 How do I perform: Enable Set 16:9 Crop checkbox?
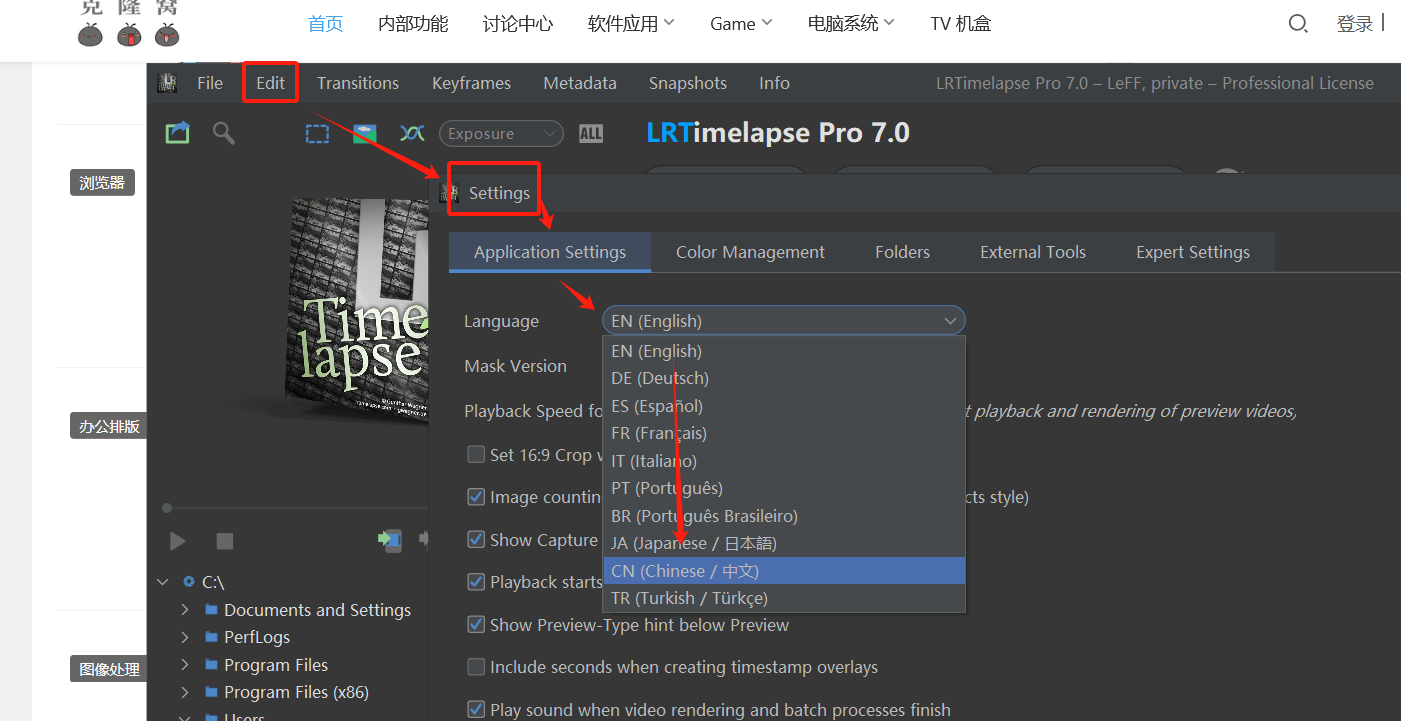pos(476,454)
